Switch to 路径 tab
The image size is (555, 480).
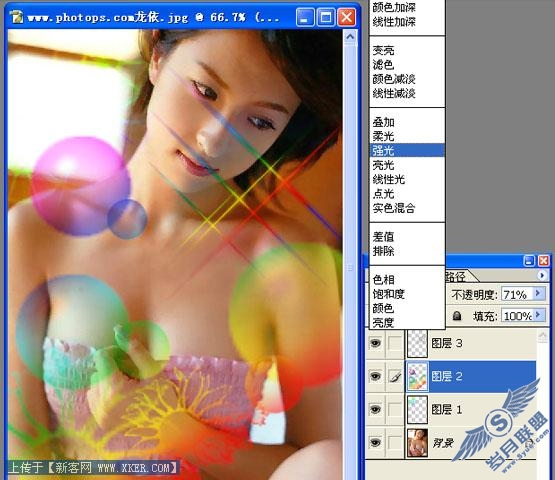coord(455,276)
